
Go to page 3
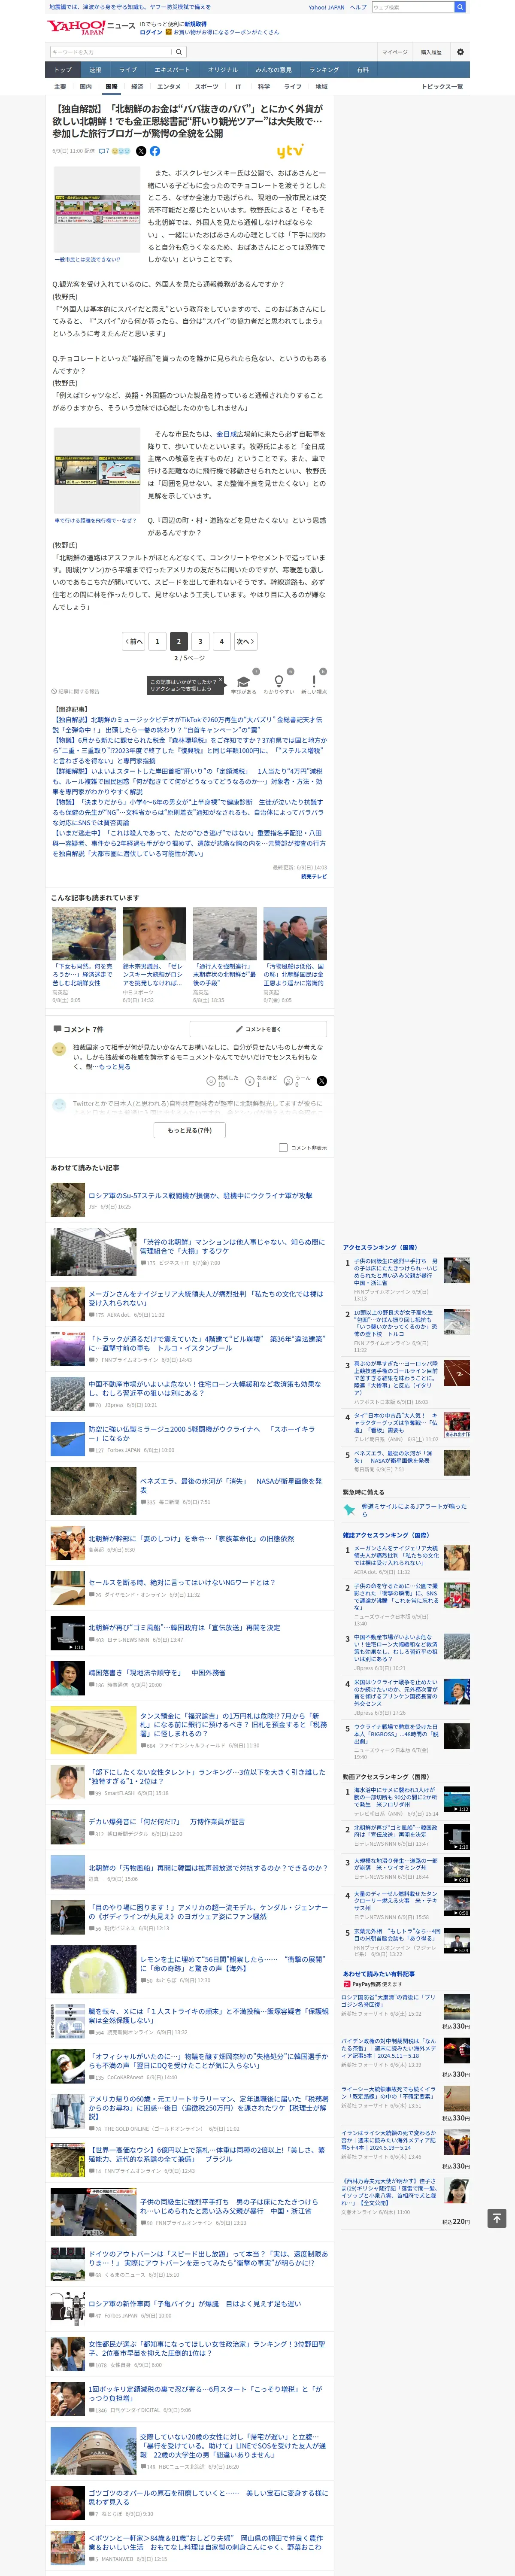[200, 641]
